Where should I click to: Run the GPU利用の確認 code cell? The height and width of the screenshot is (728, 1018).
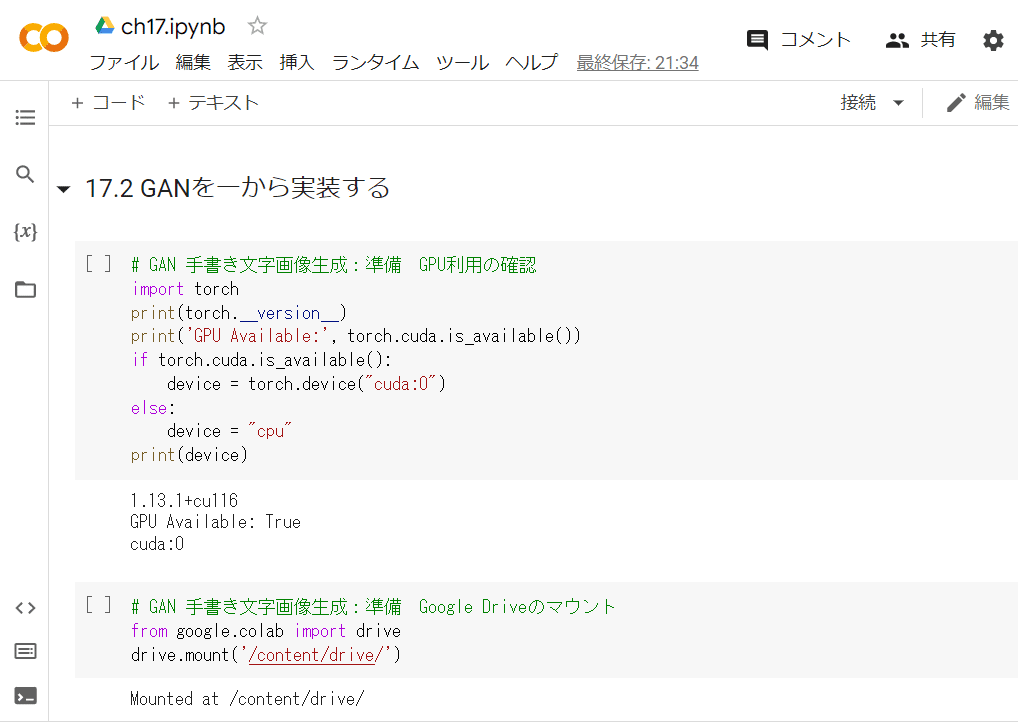98,264
